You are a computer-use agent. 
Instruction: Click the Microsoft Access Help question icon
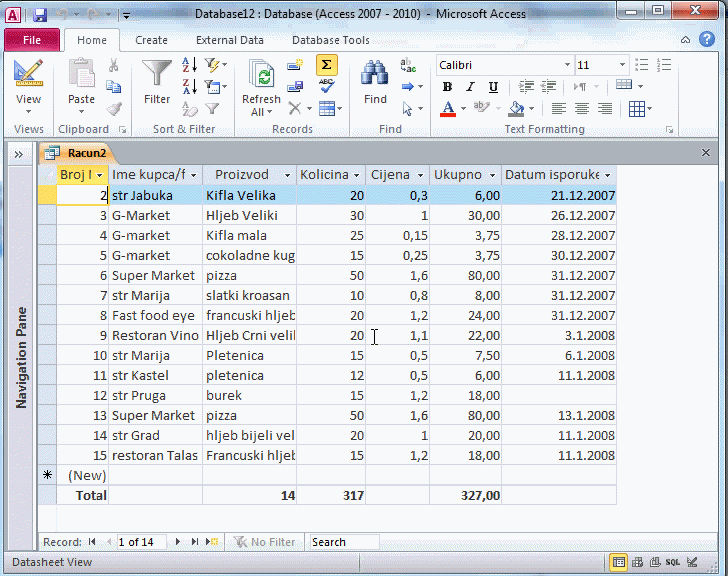point(707,39)
